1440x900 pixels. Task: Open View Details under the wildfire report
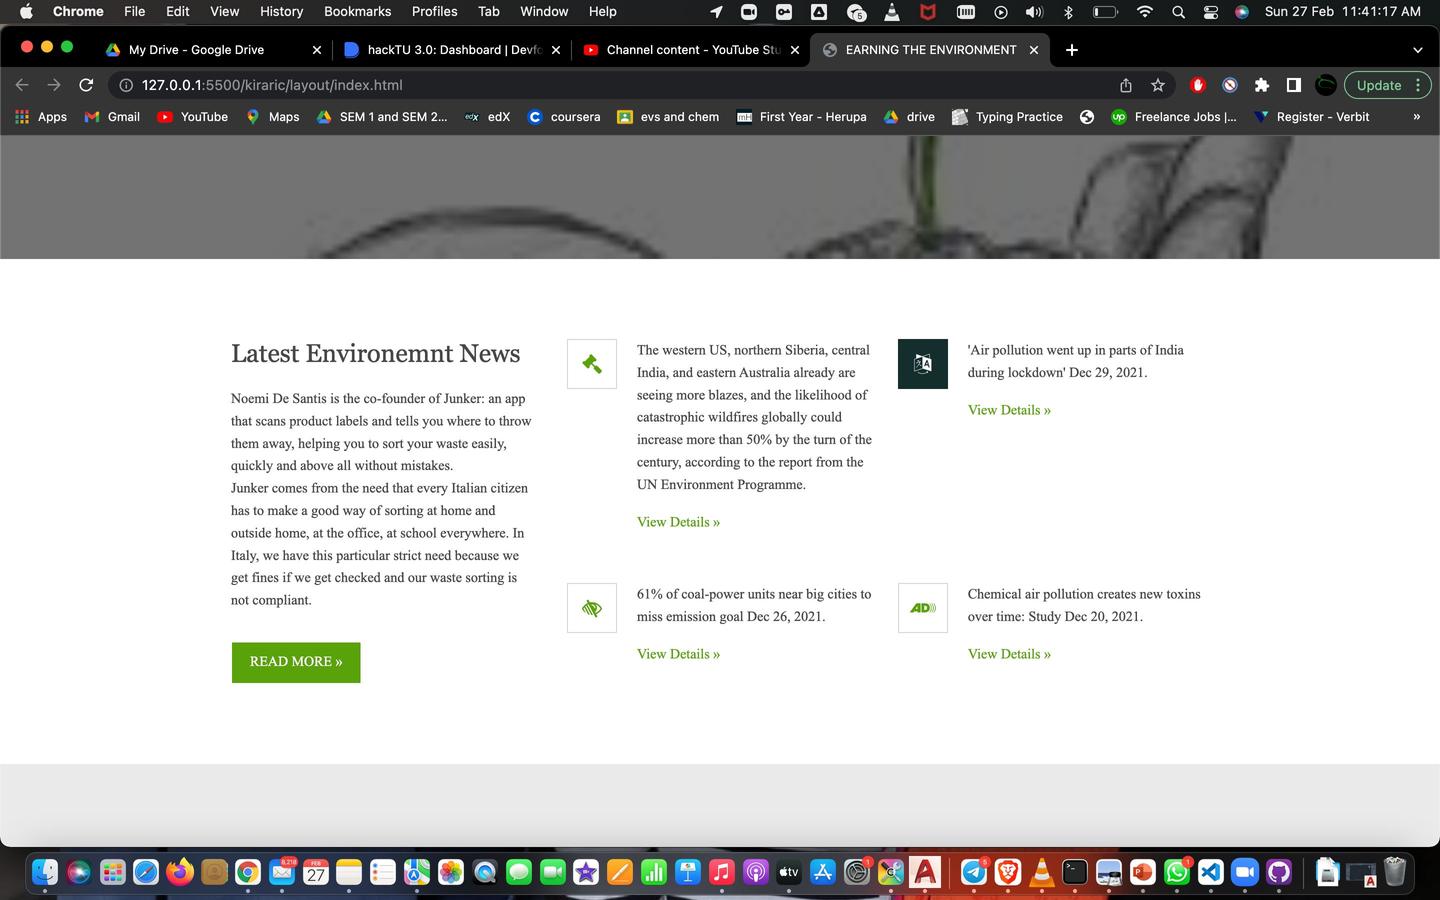pos(678,522)
